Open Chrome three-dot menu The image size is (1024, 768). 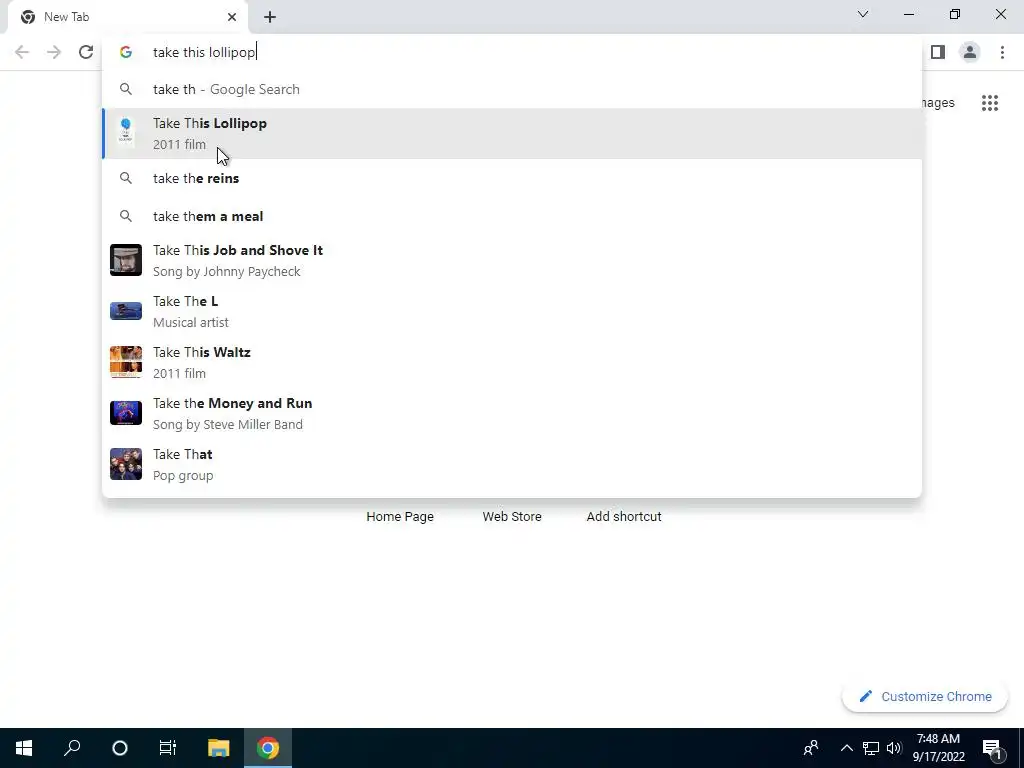(x=1002, y=52)
